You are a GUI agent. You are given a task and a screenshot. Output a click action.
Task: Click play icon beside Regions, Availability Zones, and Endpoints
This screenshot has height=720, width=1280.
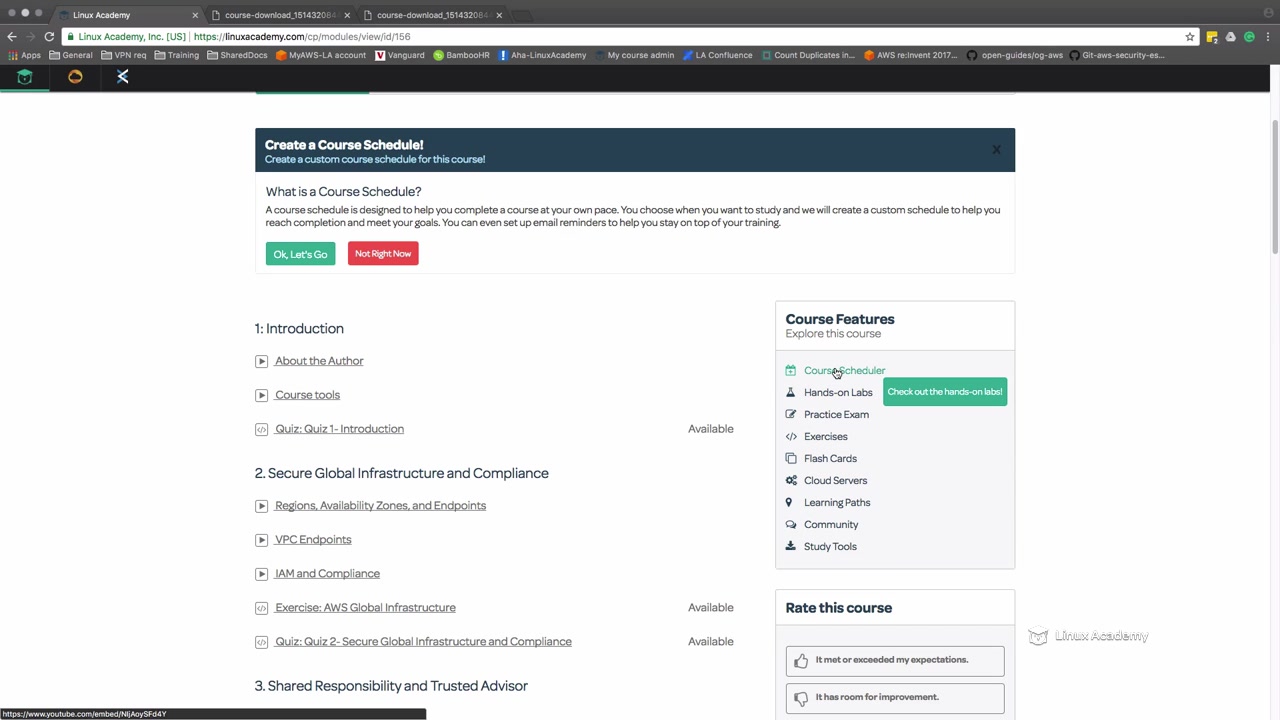click(261, 506)
